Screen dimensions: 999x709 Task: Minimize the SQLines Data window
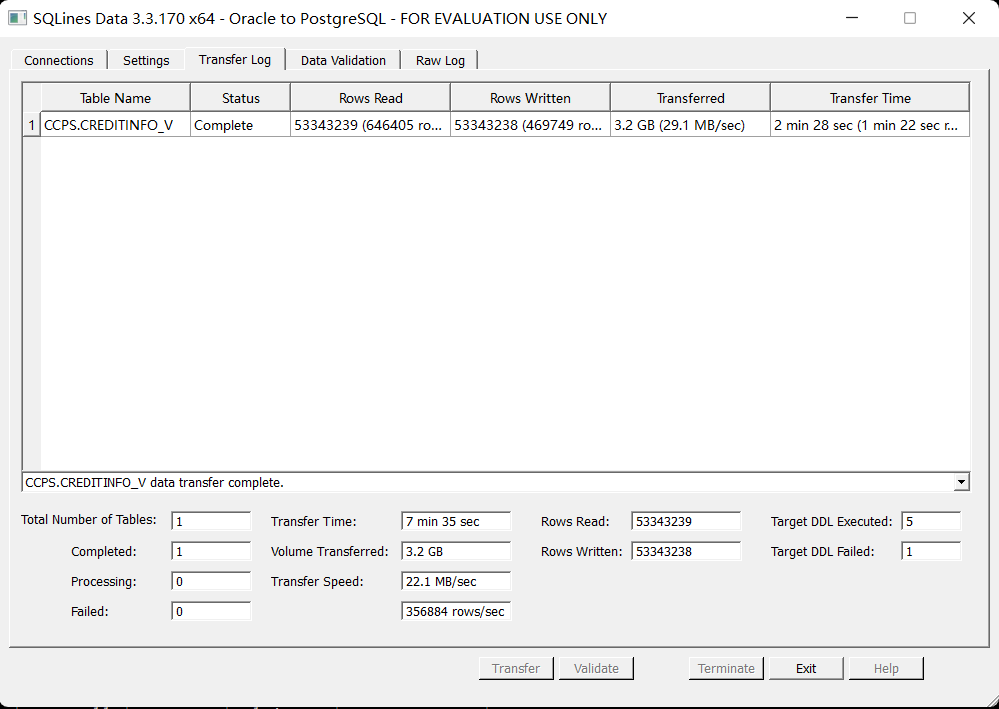851,18
